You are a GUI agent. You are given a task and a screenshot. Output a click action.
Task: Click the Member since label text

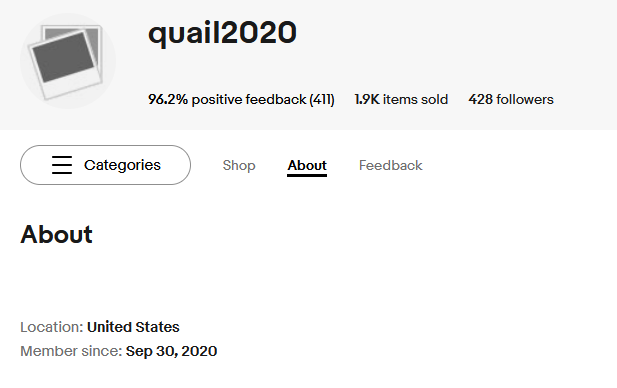(71, 351)
